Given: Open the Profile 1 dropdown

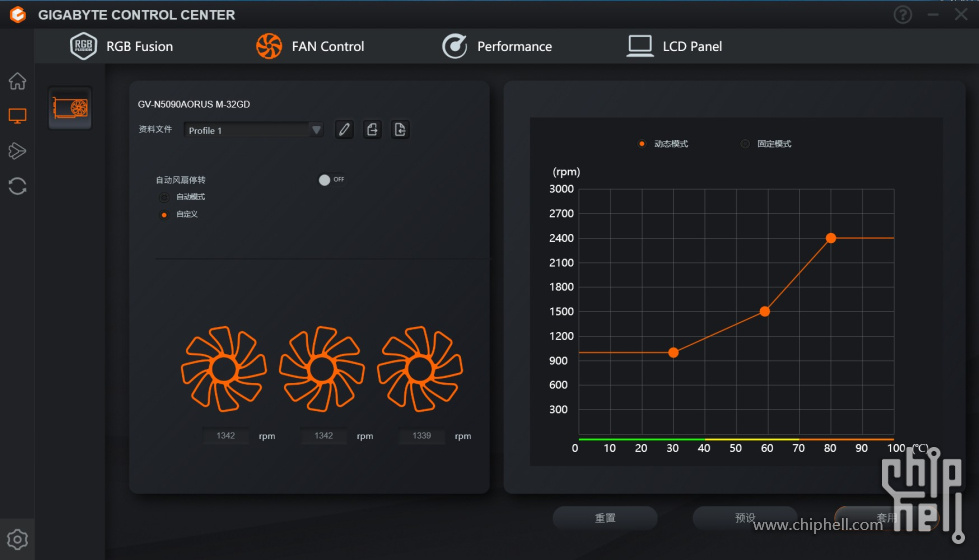Looking at the screenshot, I should pos(253,130).
